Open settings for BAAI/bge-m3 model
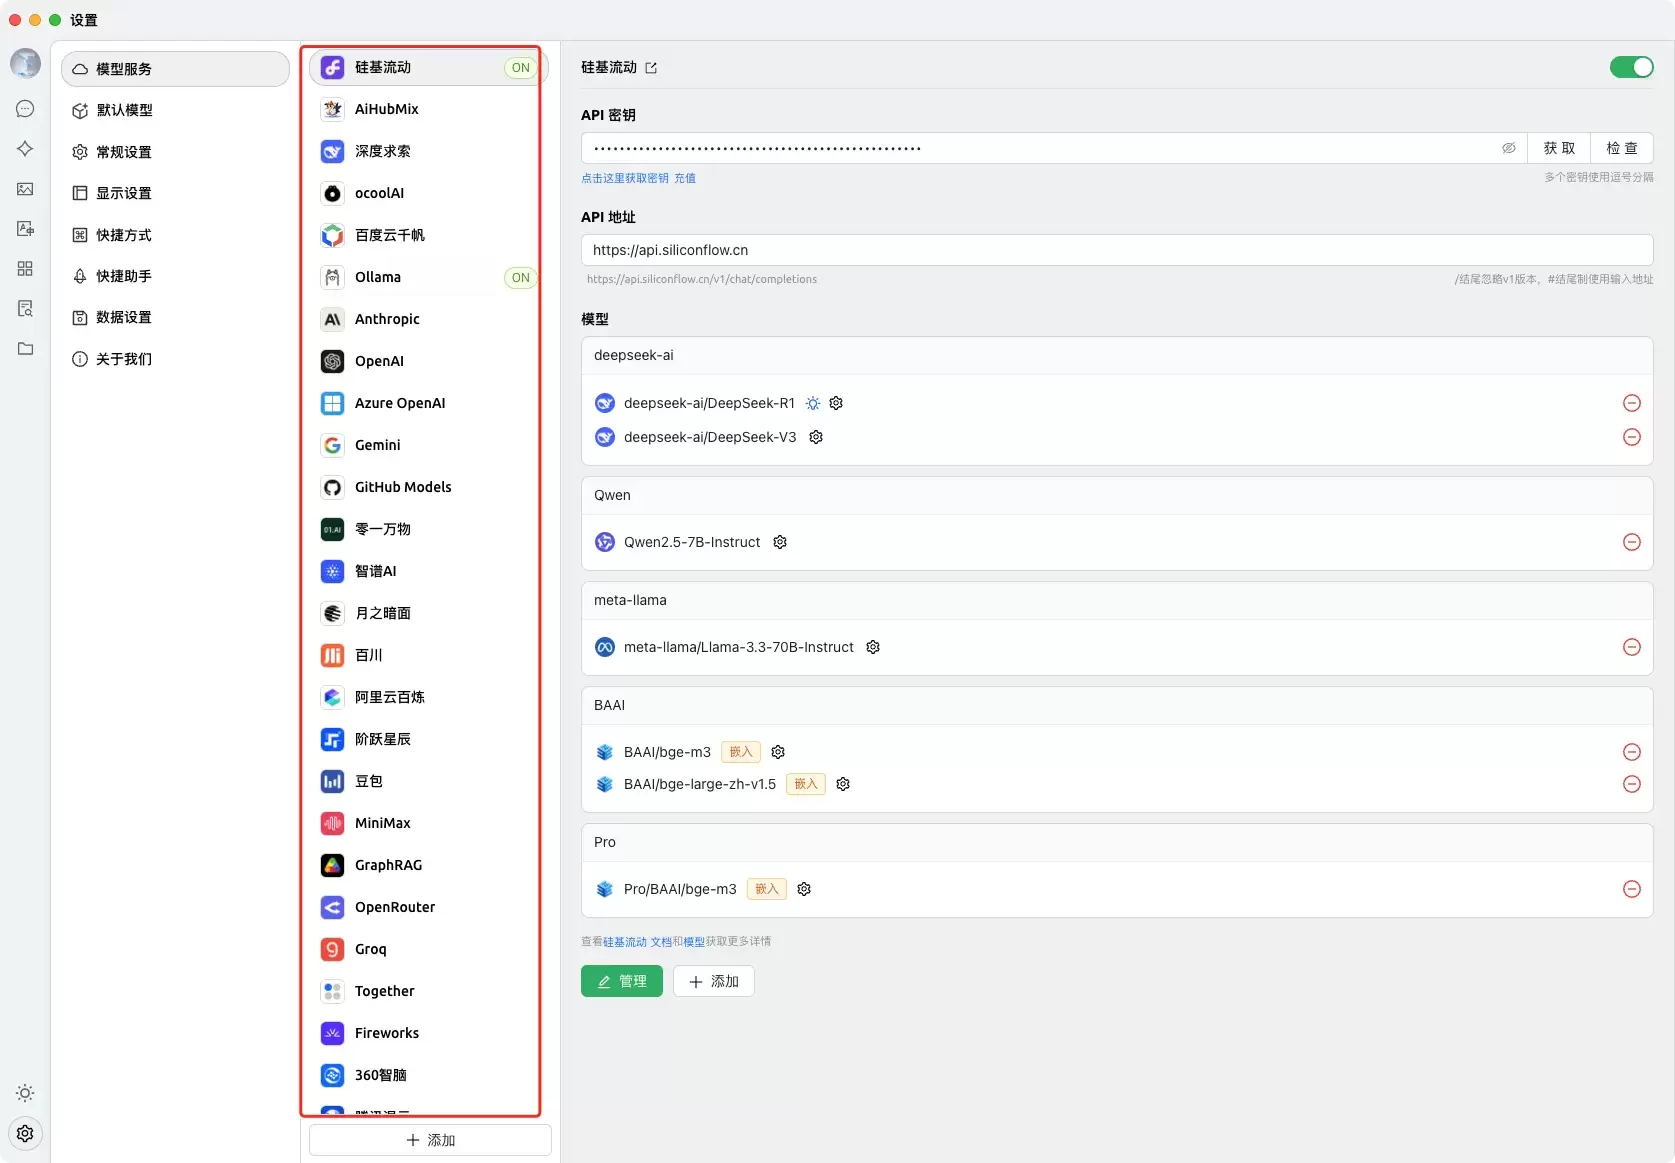 (x=778, y=752)
